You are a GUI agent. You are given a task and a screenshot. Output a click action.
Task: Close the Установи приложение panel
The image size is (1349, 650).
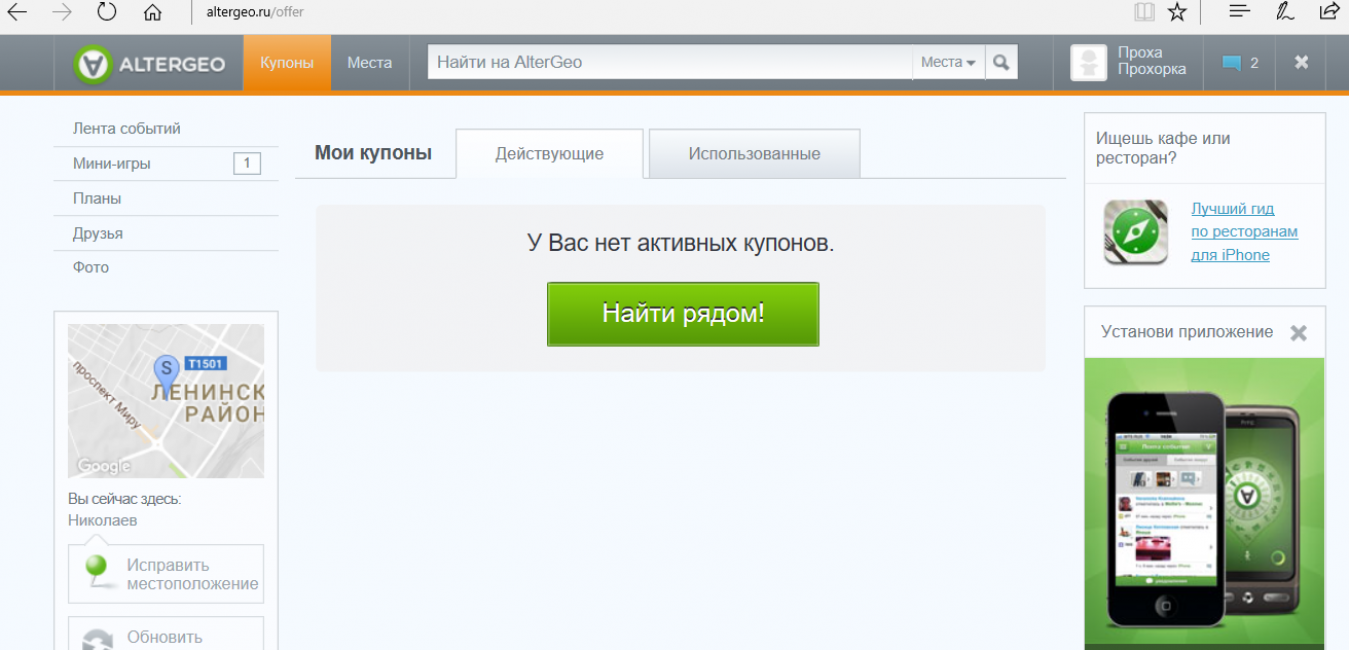1298,333
